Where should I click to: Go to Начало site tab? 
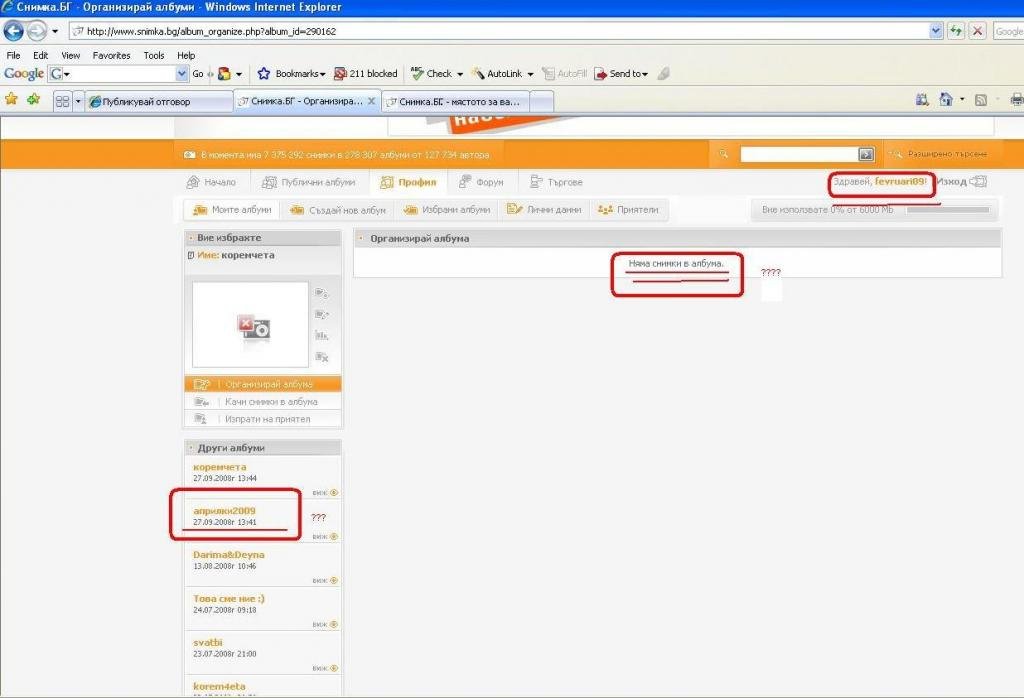[x=211, y=182]
